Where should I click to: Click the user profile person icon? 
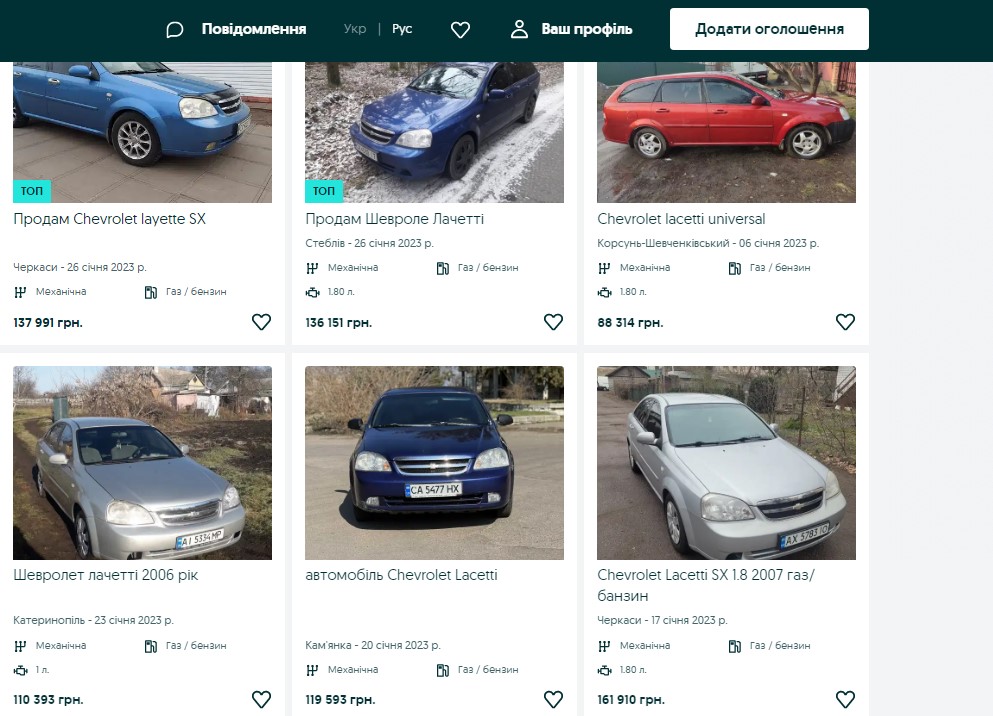tap(519, 29)
